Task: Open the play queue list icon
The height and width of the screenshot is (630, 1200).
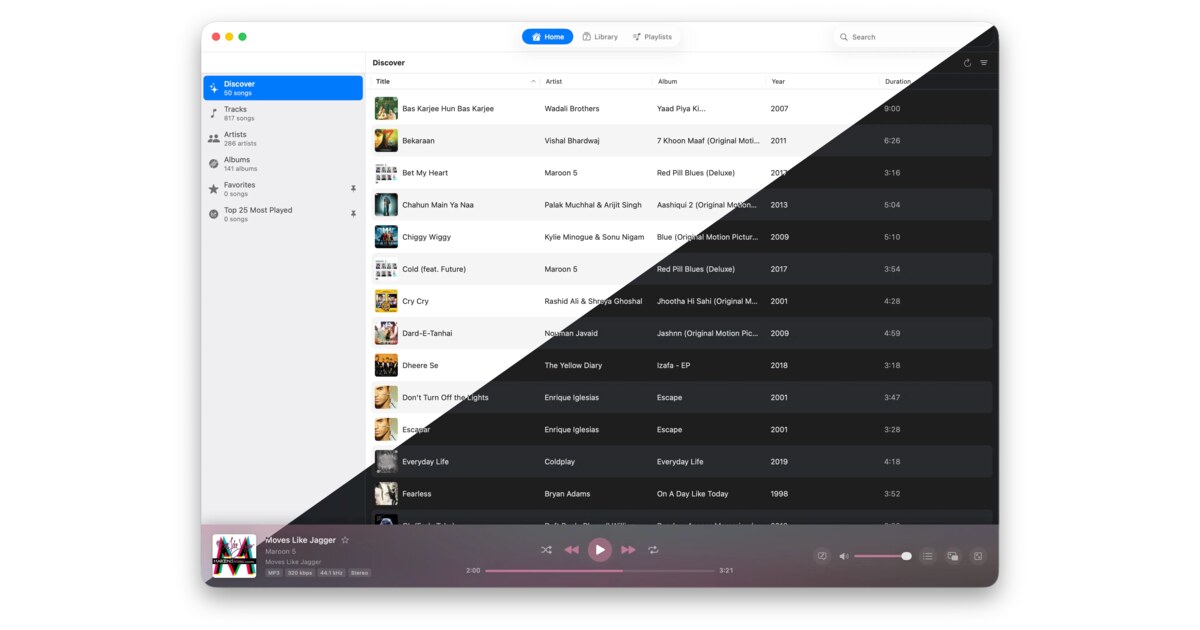Action: pos(928,556)
